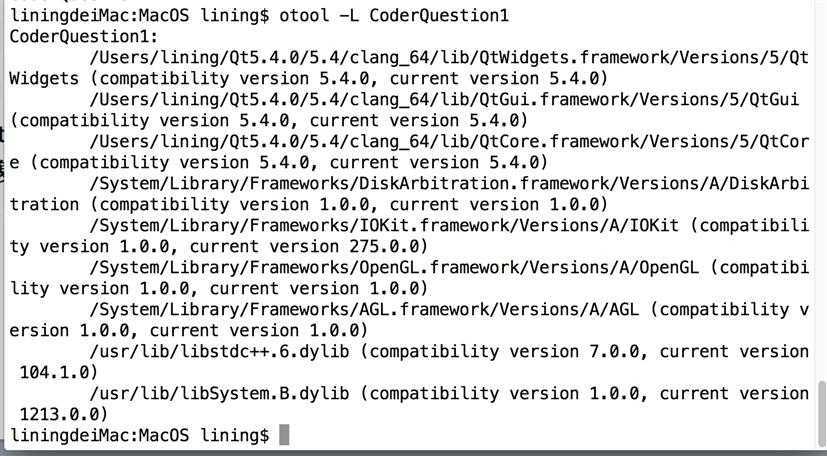Click the '1213.0.0)' version text
827x456 pixels.
tap(64, 414)
